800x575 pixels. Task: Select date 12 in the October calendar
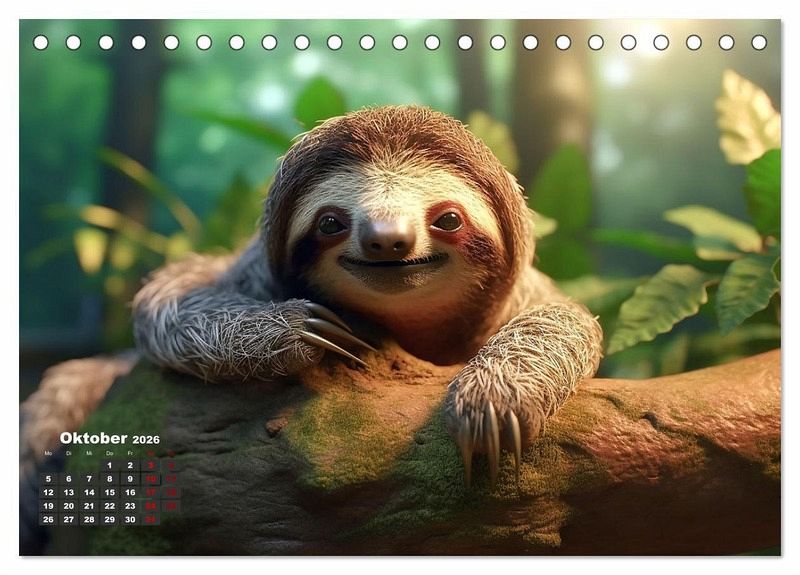[x=48, y=492]
